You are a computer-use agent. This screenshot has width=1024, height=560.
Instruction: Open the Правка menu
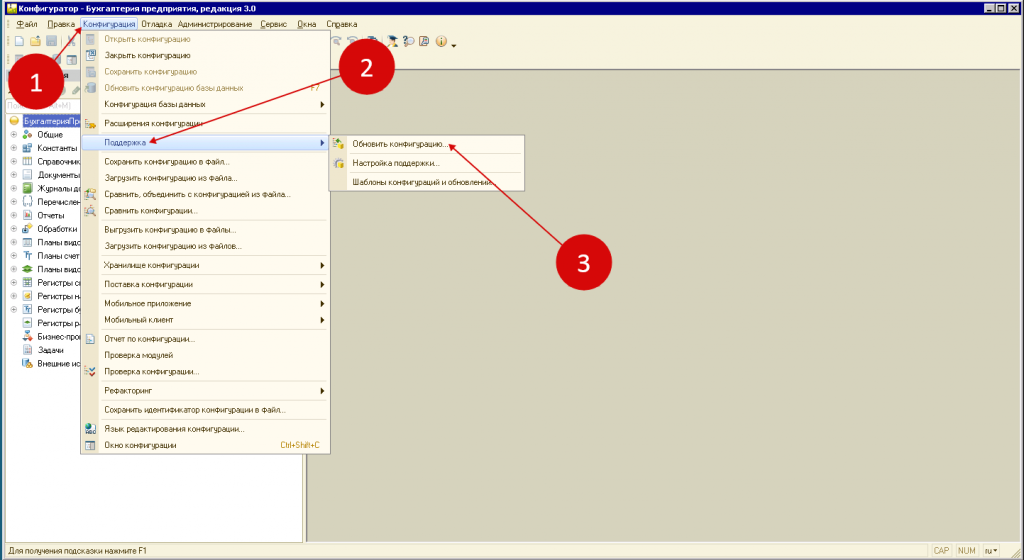click(x=61, y=24)
